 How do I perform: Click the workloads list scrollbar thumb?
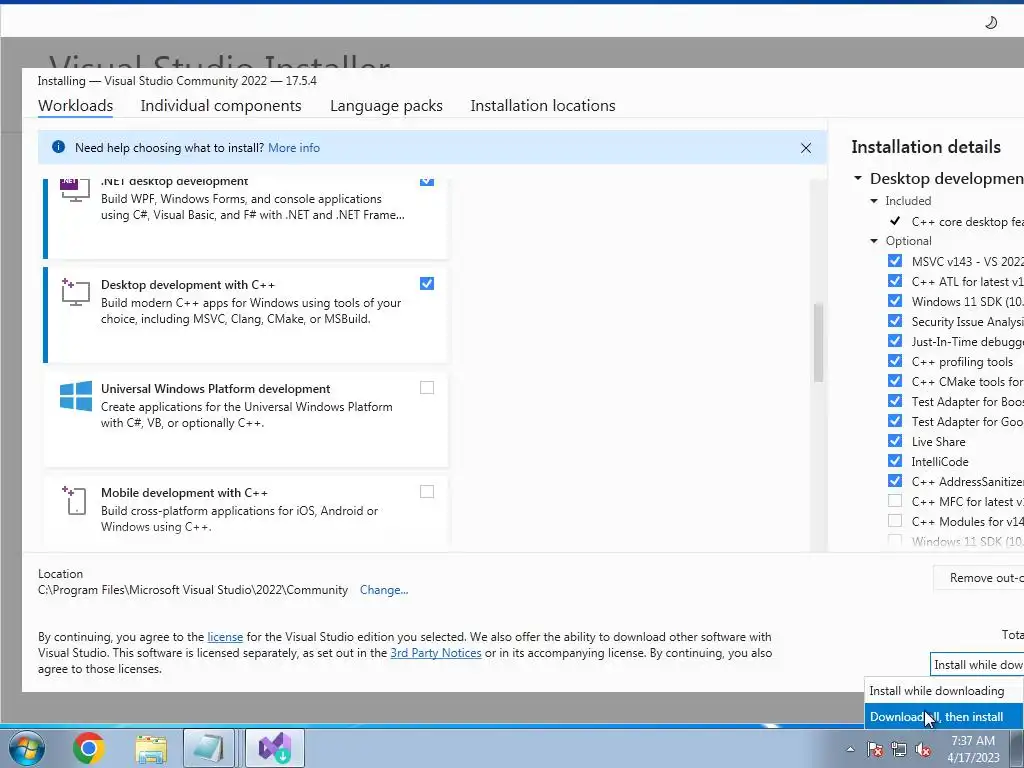pos(818,343)
